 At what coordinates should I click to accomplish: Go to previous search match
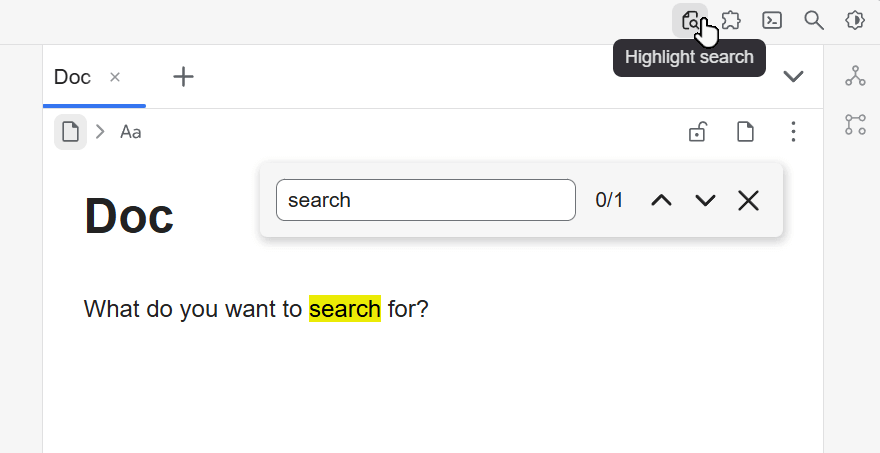pos(661,200)
